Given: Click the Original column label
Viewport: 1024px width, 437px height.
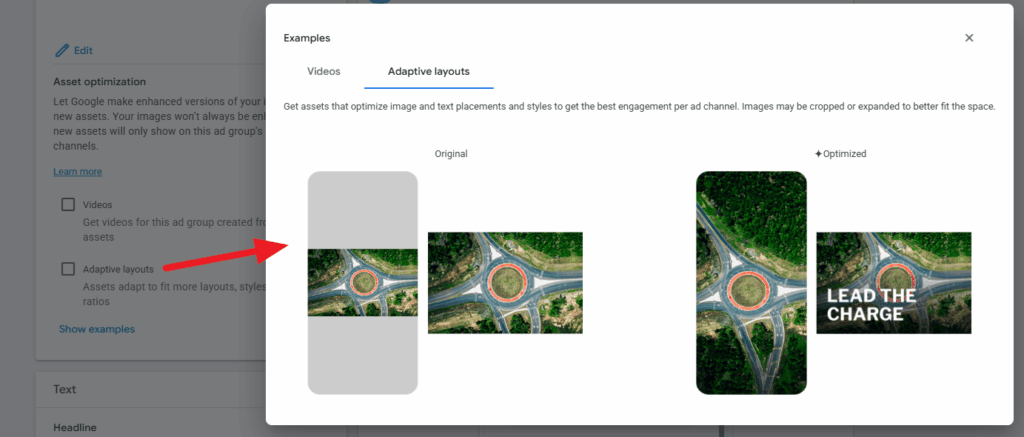Looking at the screenshot, I should pyautogui.click(x=451, y=154).
